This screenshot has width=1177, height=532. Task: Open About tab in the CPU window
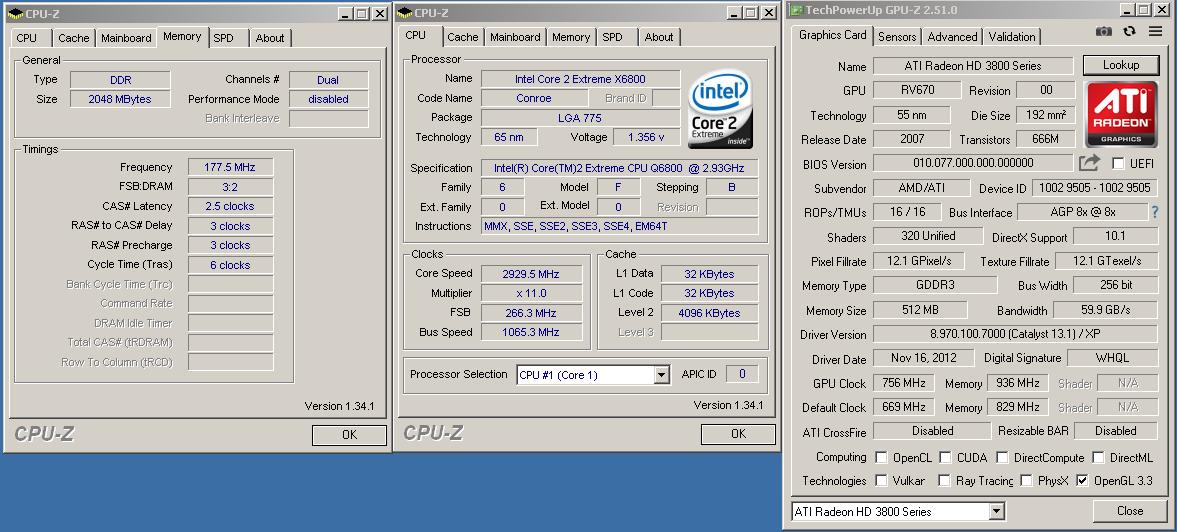pyautogui.click(x=658, y=37)
